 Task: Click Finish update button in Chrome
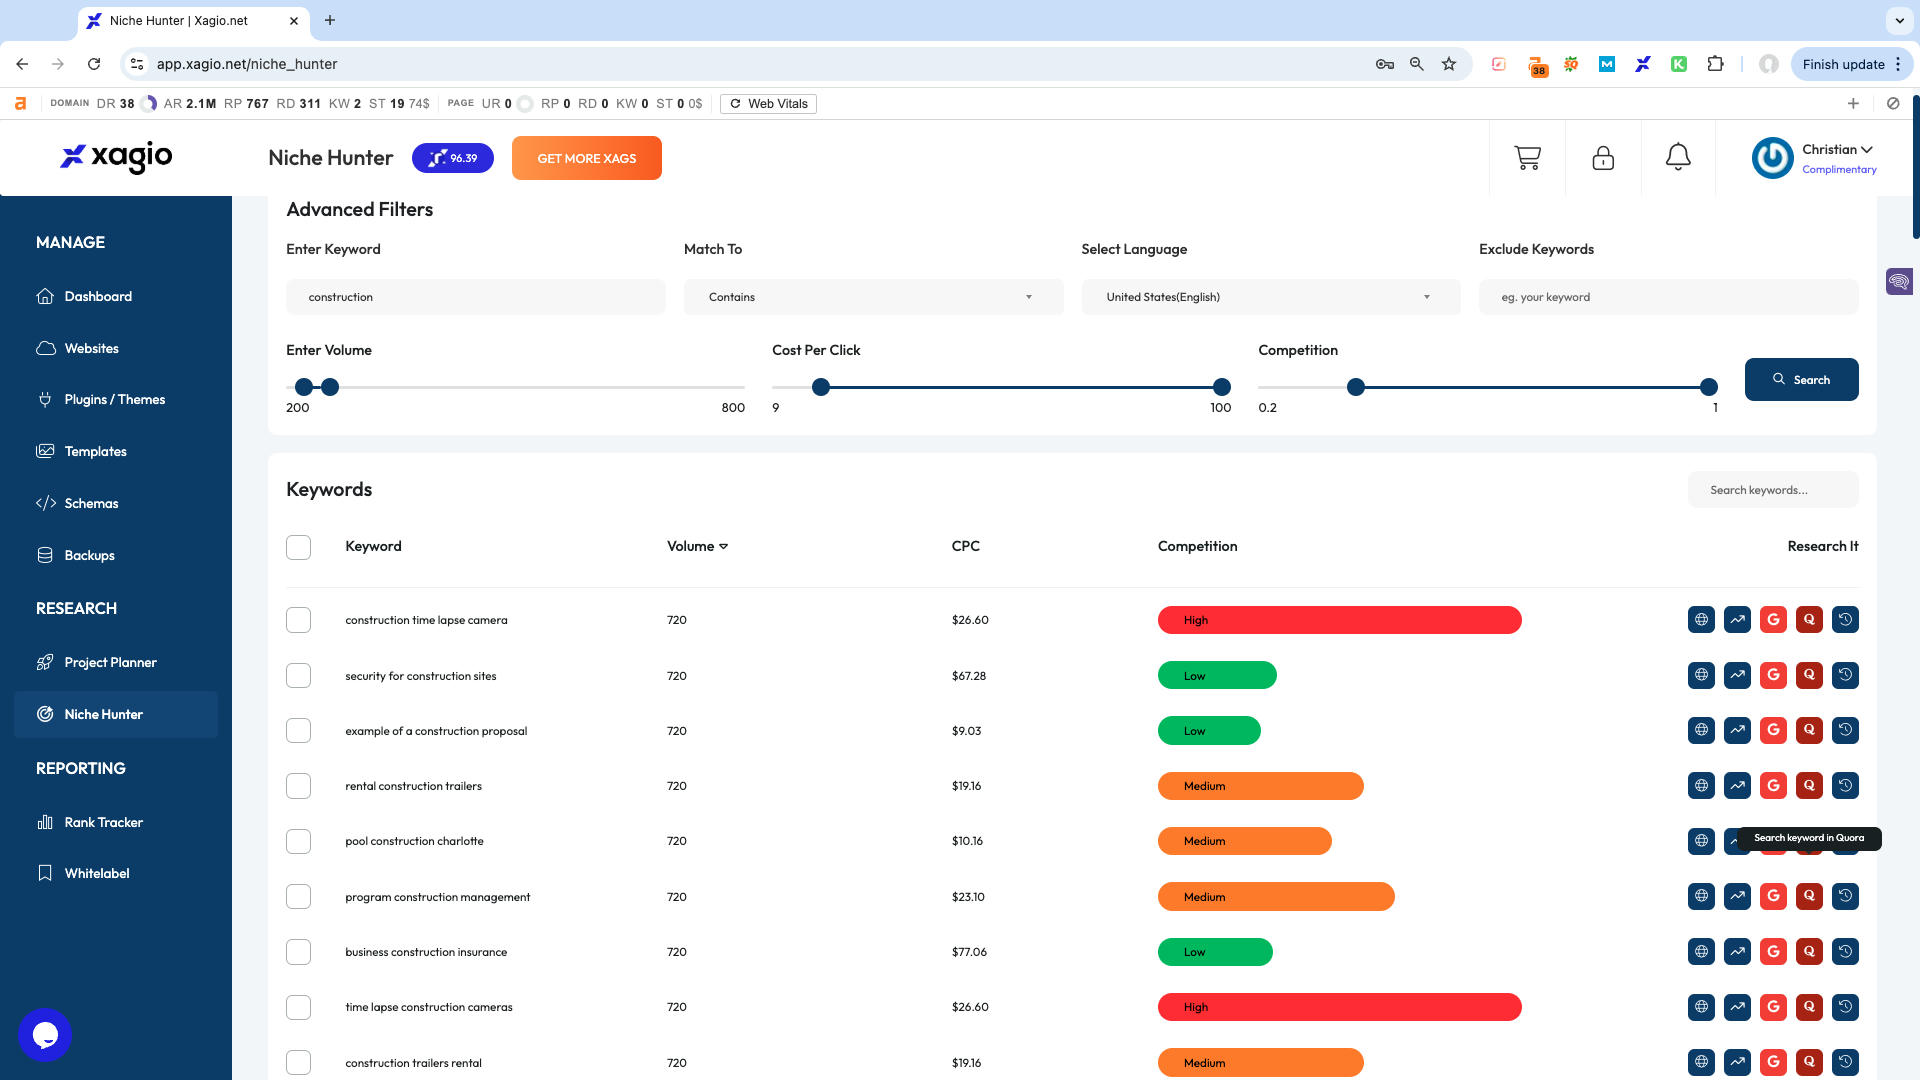pos(1843,64)
